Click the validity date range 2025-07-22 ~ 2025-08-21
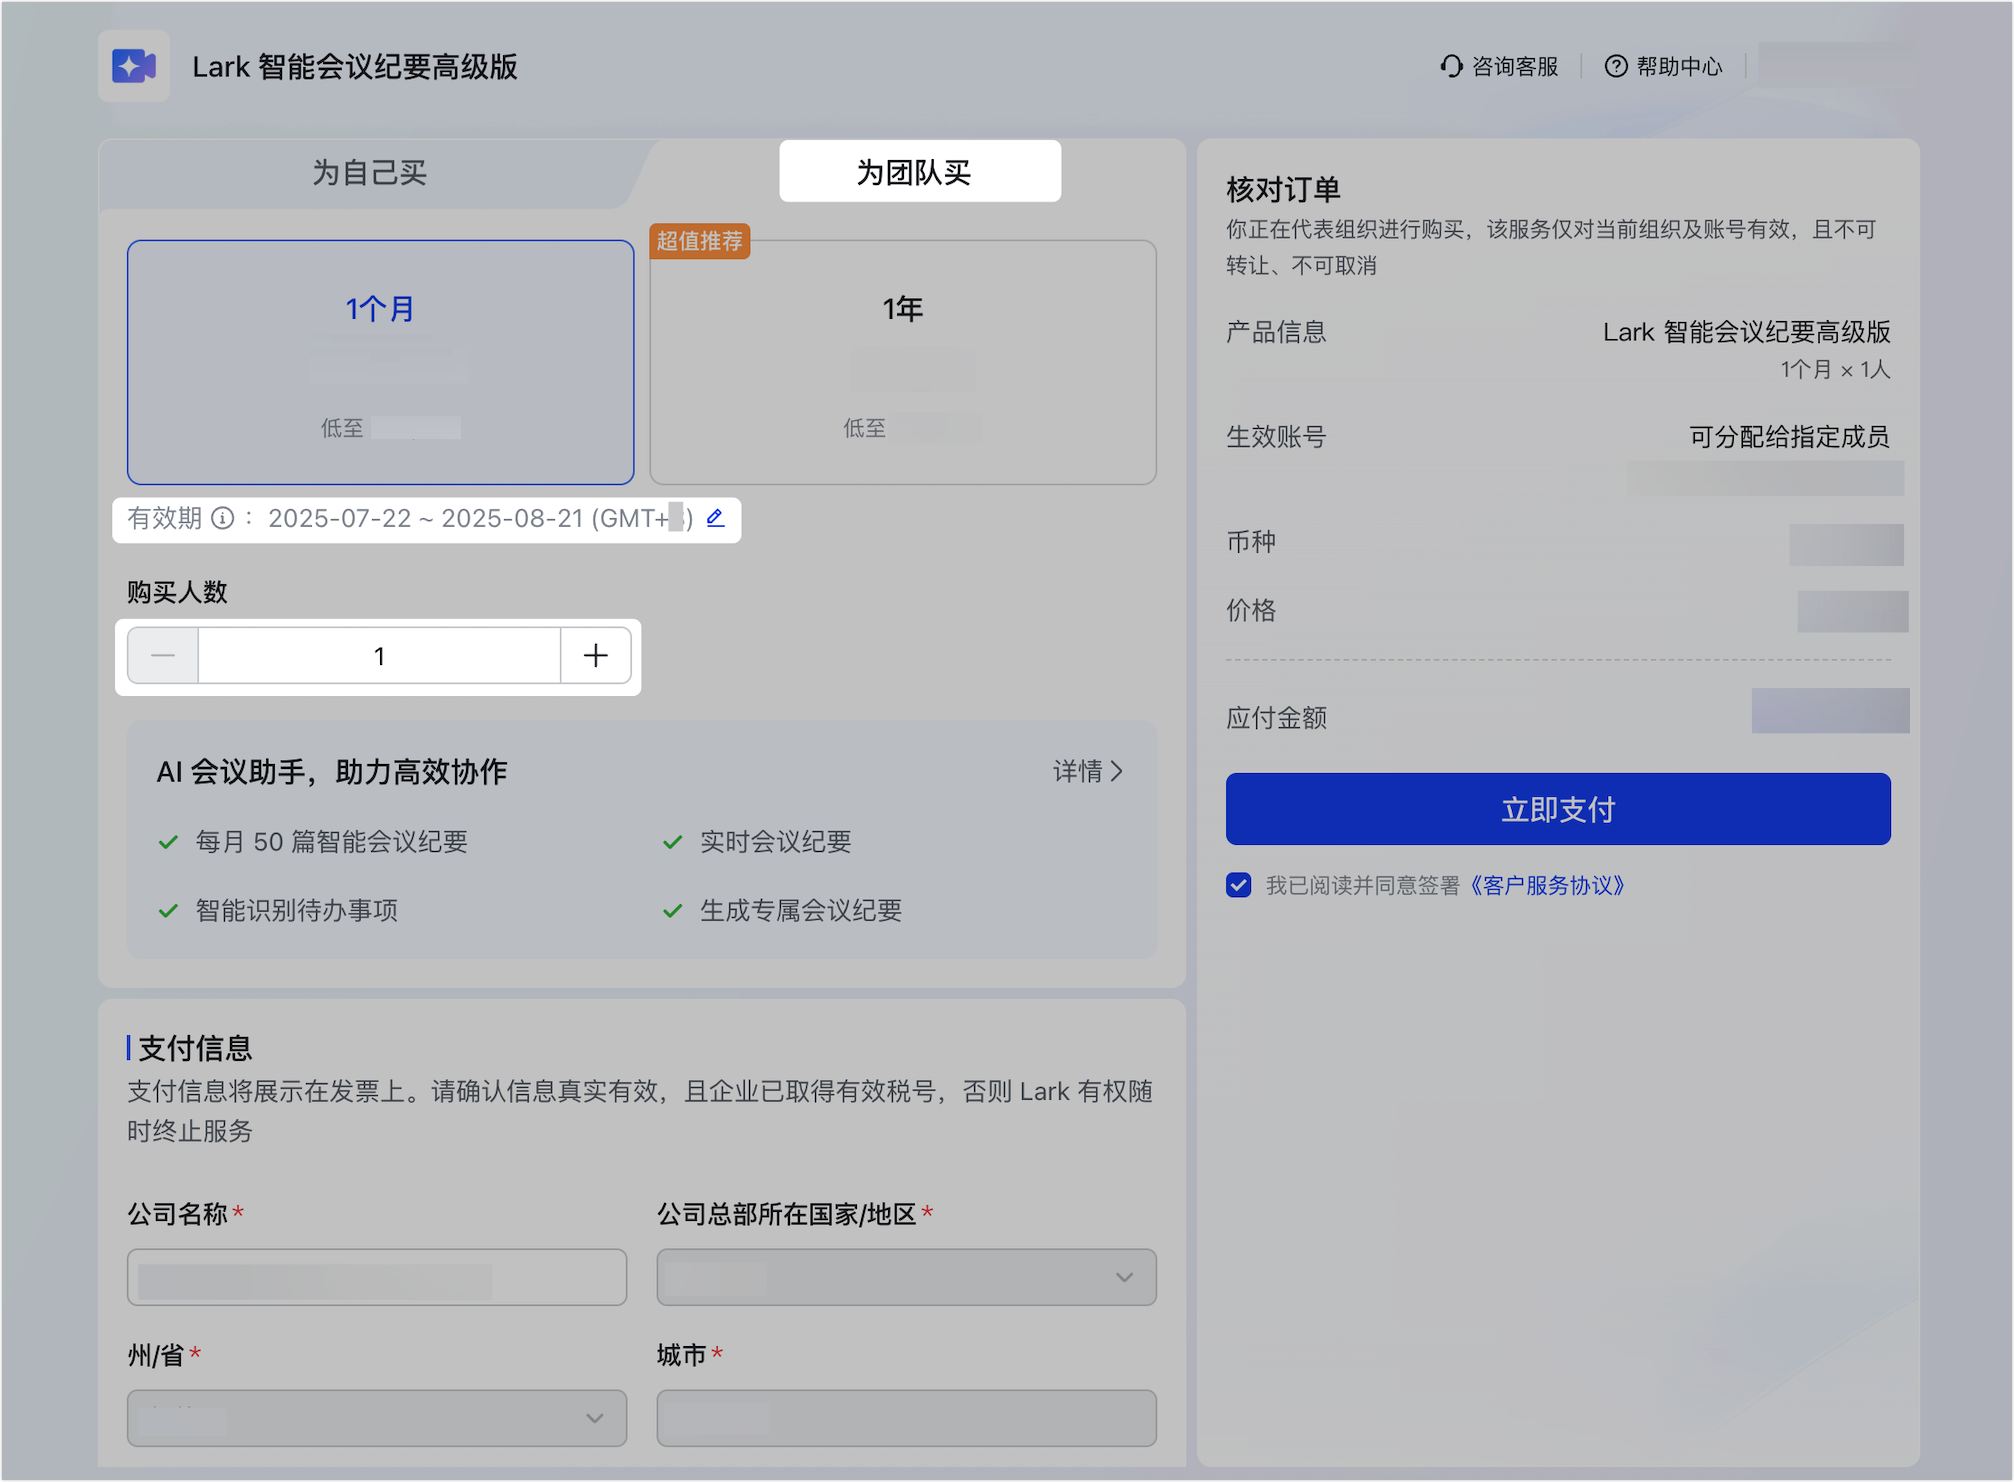The image size is (2014, 1482). click(x=426, y=518)
